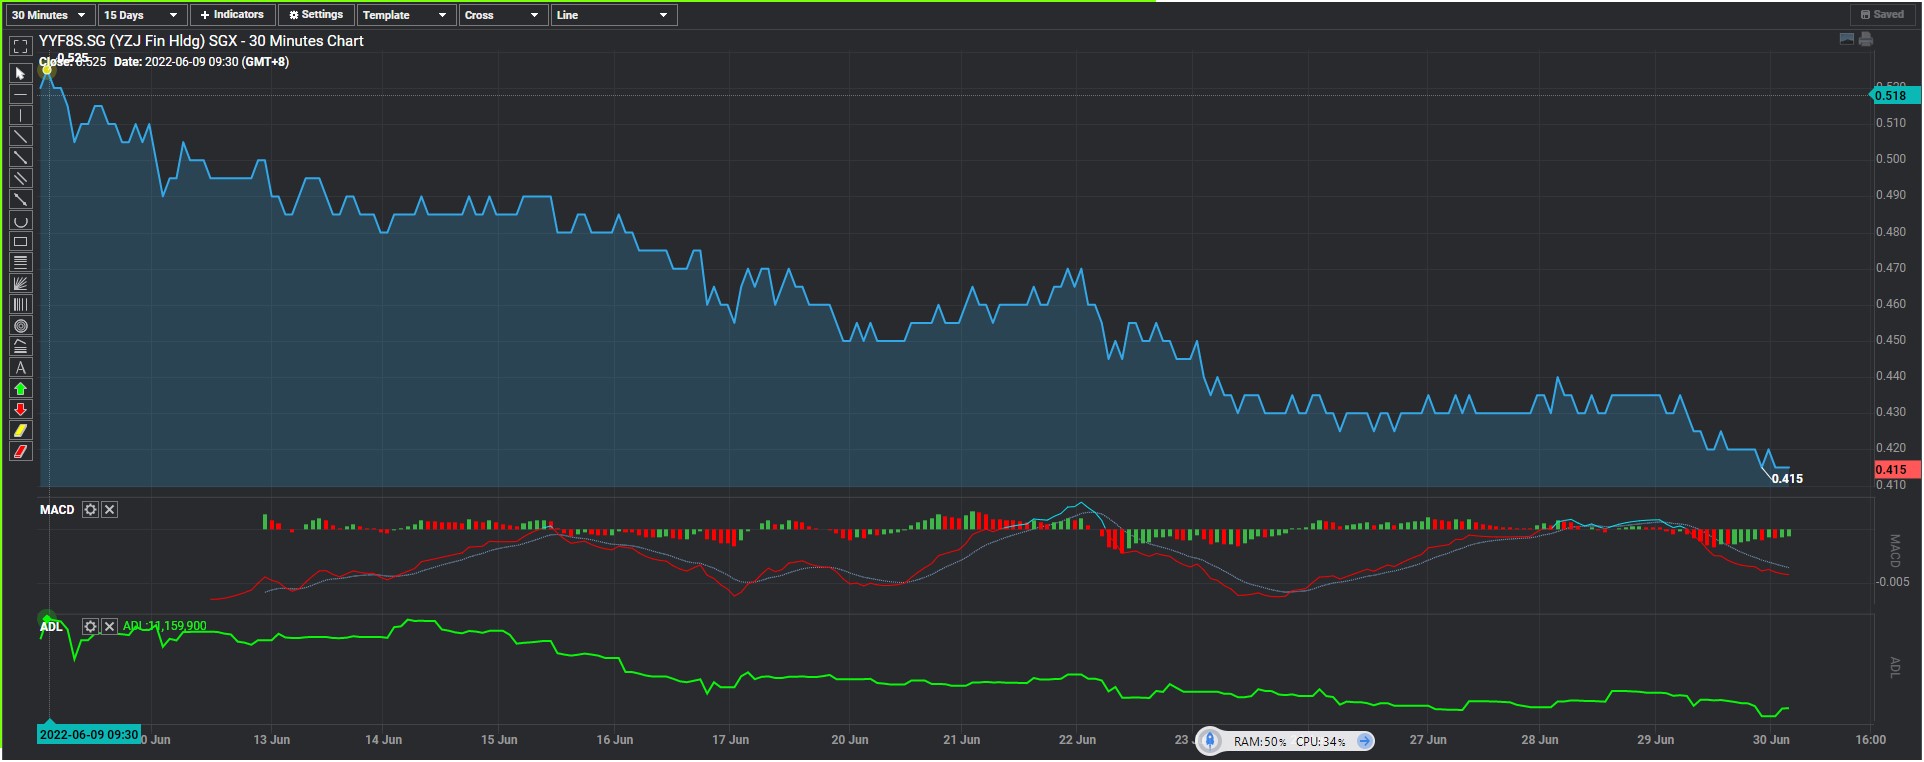Open the Cross cursor menu
The image size is (1924, 762).
(x=502, y=15)
